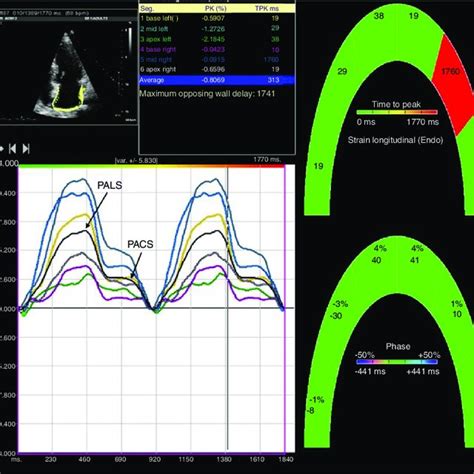Viewport: 474px width, 474px height.
Task: Click the 1380 tick on the time axis
Action: point(224,459)
